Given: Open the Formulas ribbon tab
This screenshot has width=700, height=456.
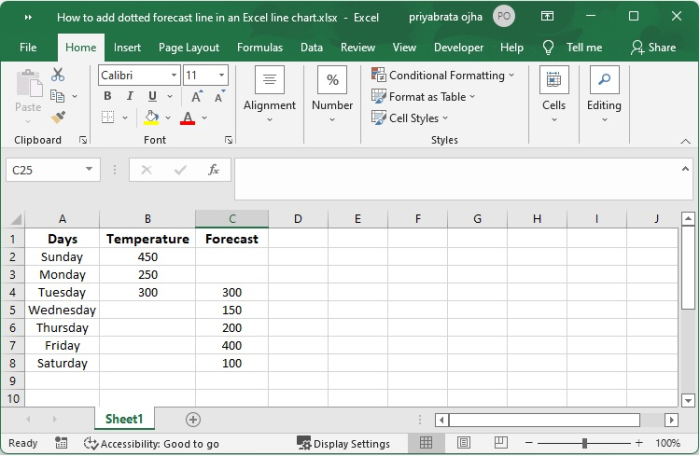Looking at the screenshot, I should tap(260, 47).
